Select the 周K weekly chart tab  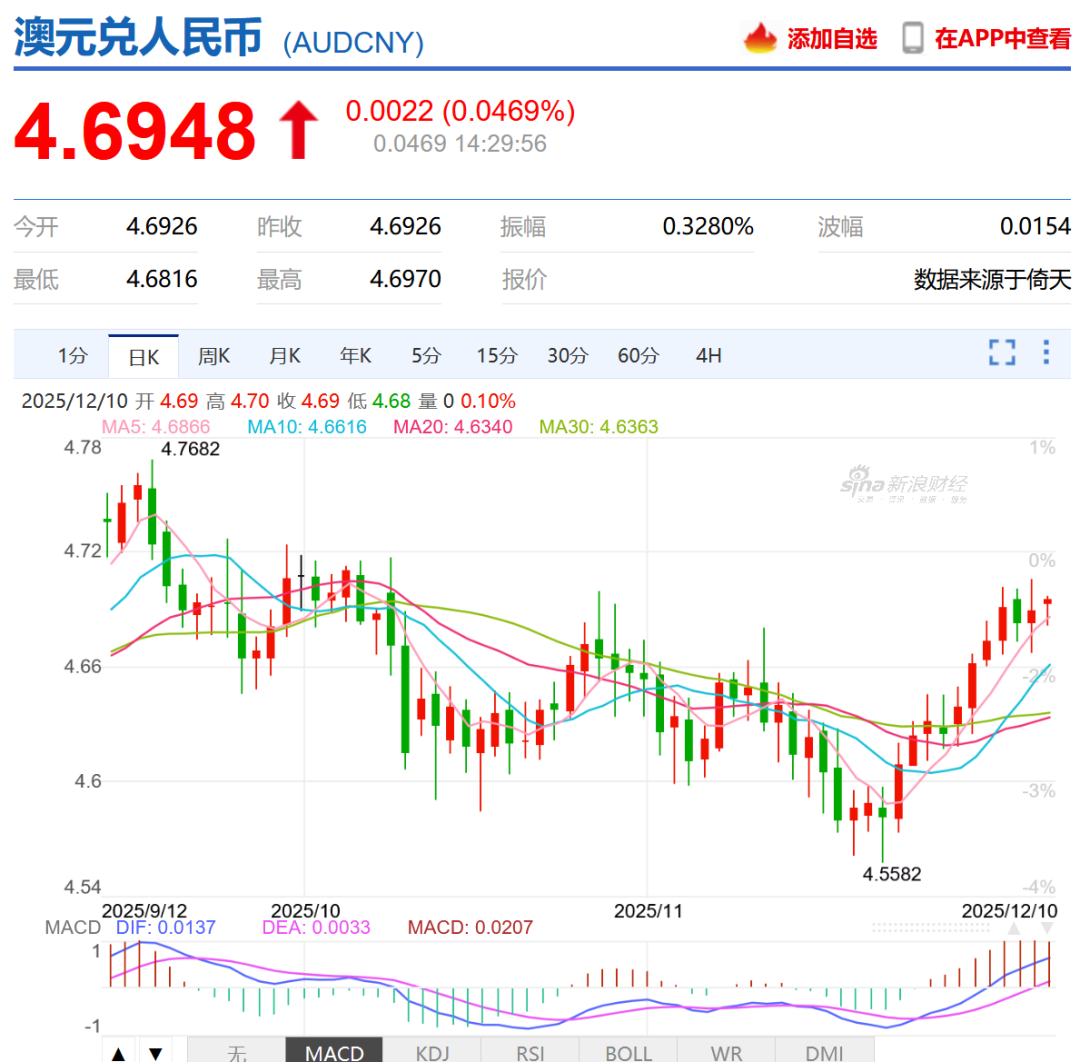[x=214, y=356]
